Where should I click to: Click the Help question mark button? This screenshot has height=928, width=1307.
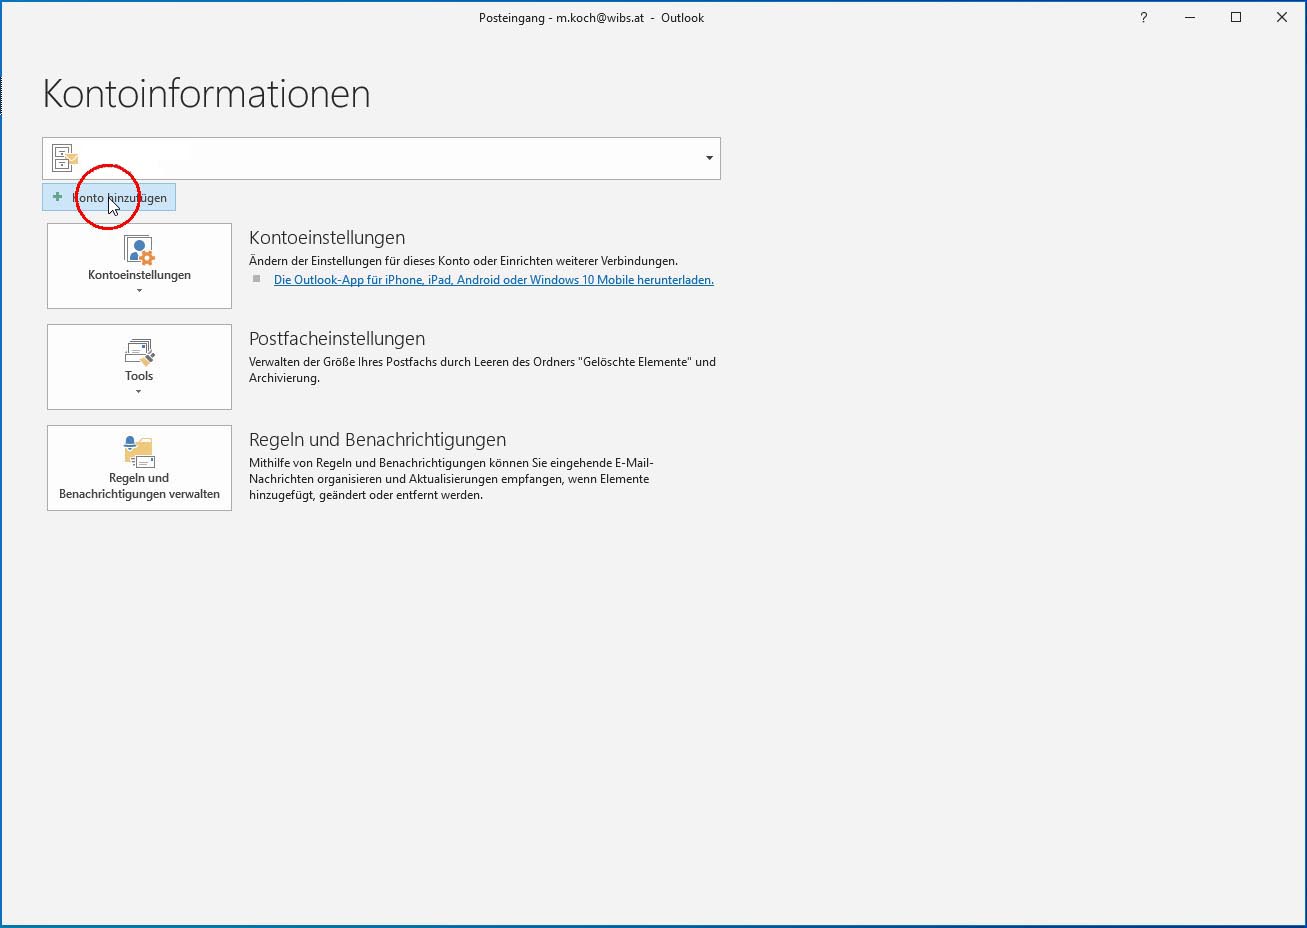click(x=1143, y=18)
